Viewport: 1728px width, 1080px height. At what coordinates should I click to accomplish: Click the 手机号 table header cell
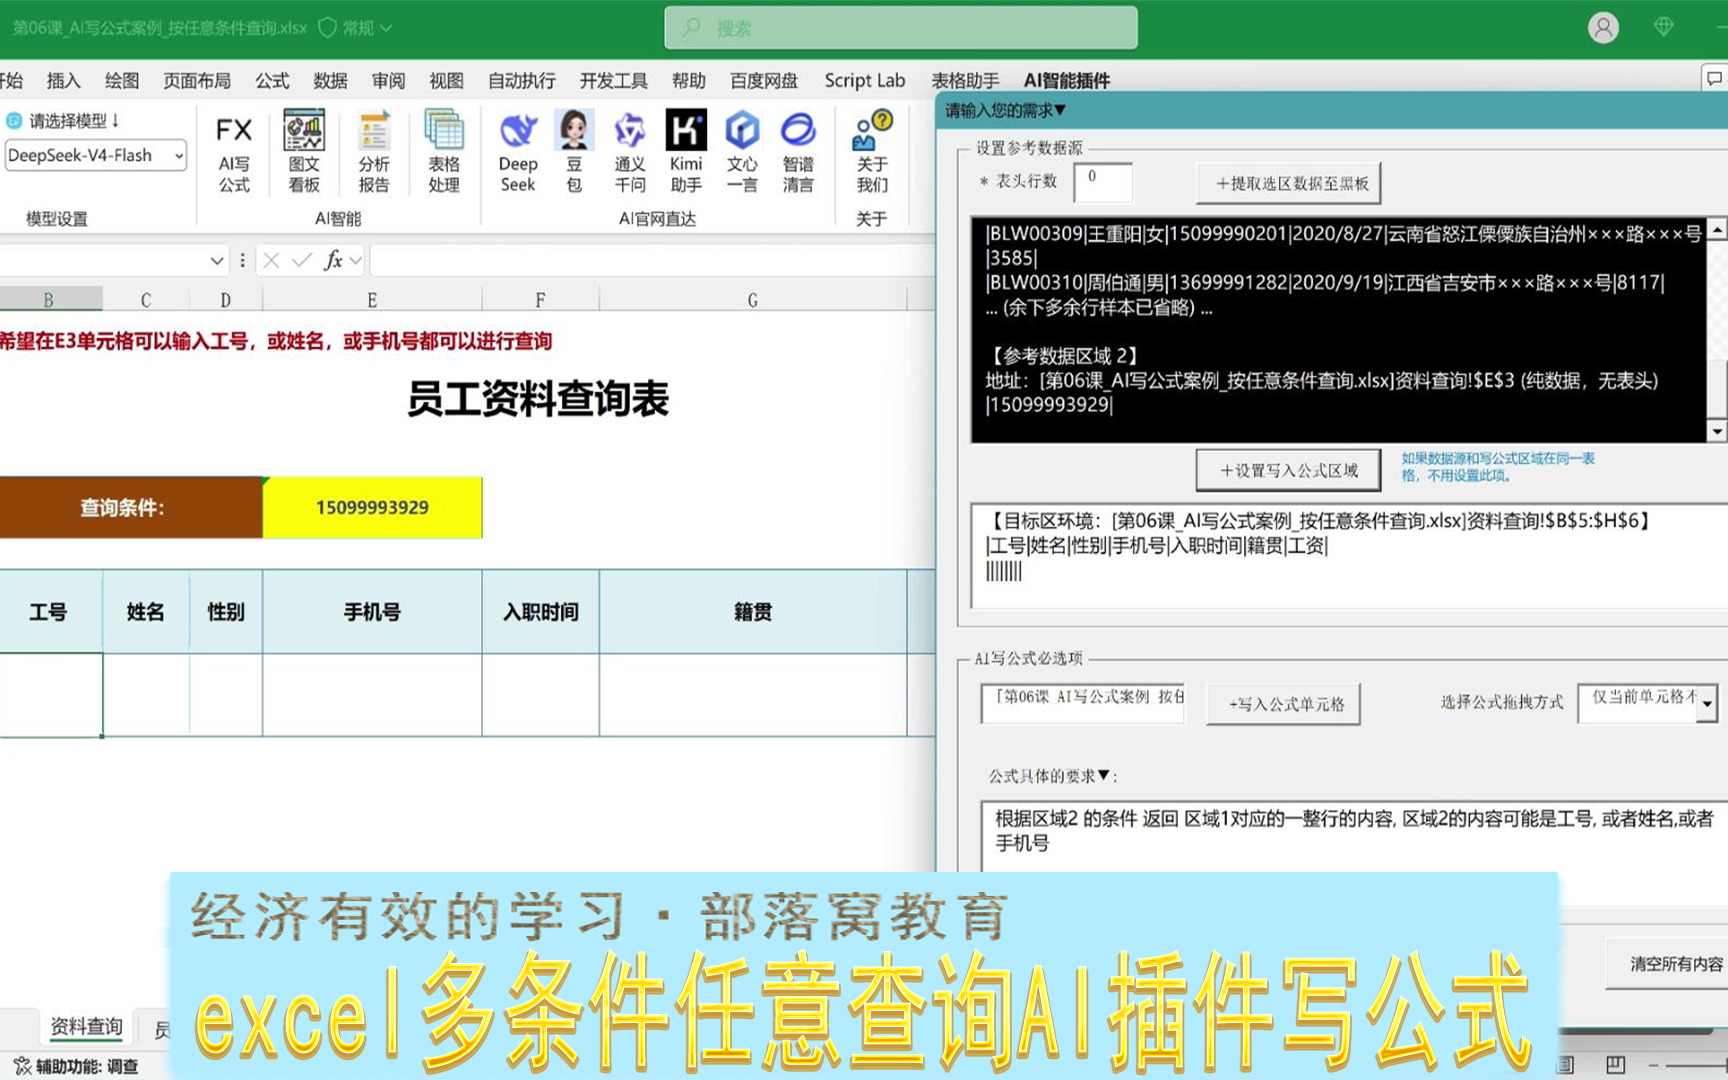pyautogui.click(x=372, y=612)
